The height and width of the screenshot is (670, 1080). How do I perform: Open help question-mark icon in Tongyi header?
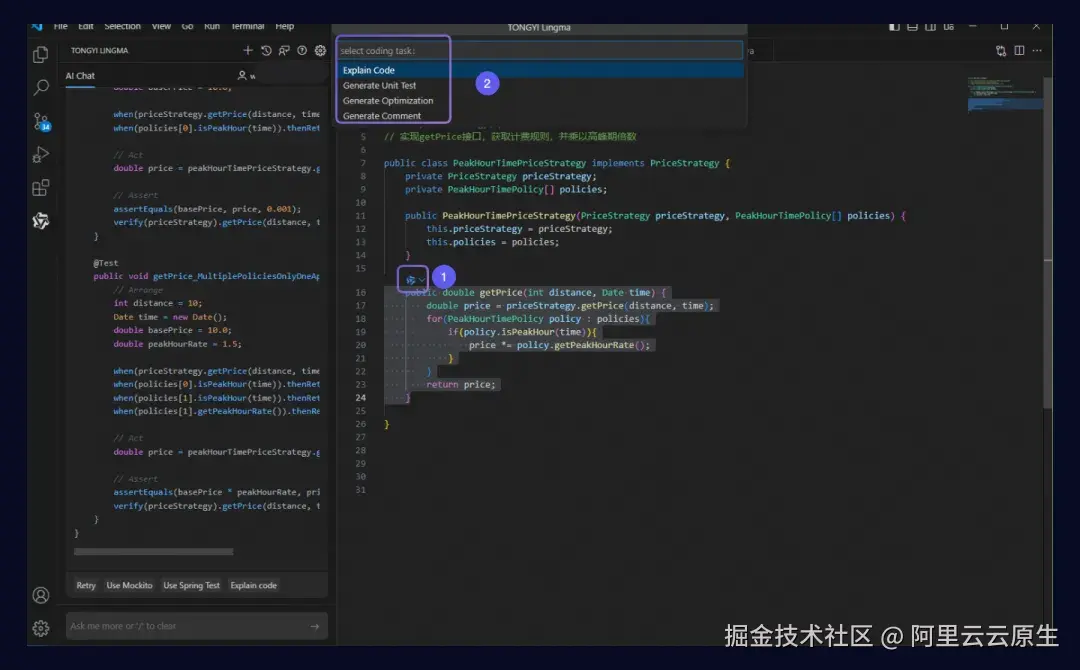pyautogui.click(x=302, y=50)
